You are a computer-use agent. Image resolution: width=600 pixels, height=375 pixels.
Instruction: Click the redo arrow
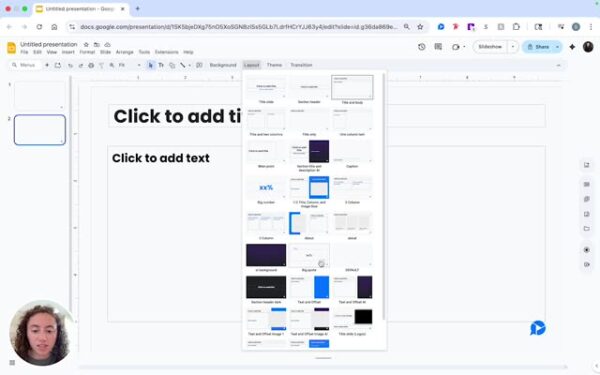(x=80, y=65)
